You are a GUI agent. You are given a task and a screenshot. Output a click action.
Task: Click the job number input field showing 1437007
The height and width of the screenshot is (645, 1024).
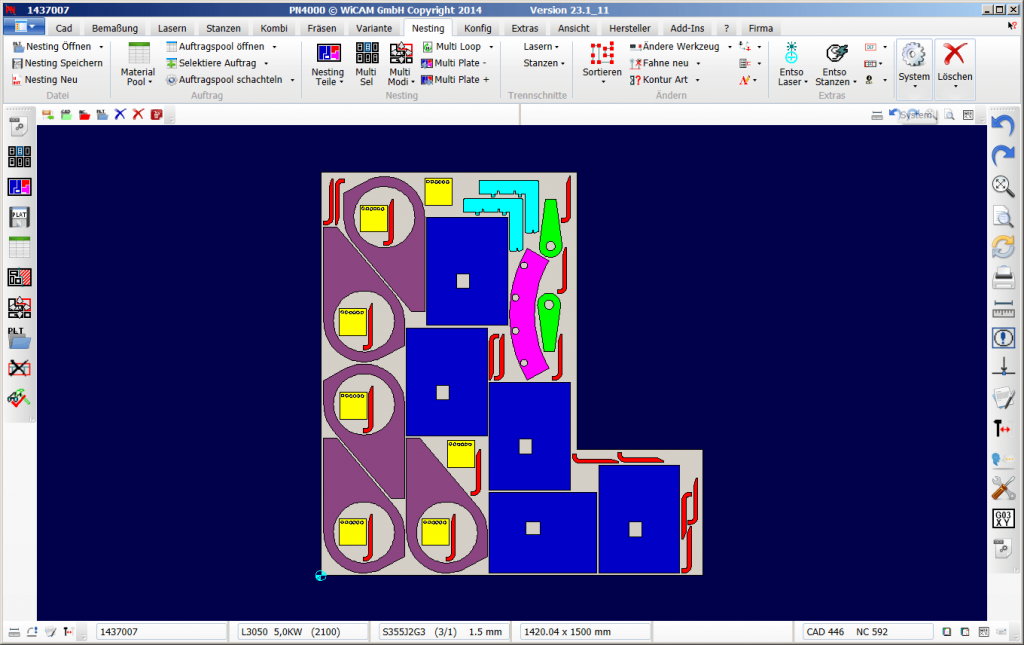160,631
